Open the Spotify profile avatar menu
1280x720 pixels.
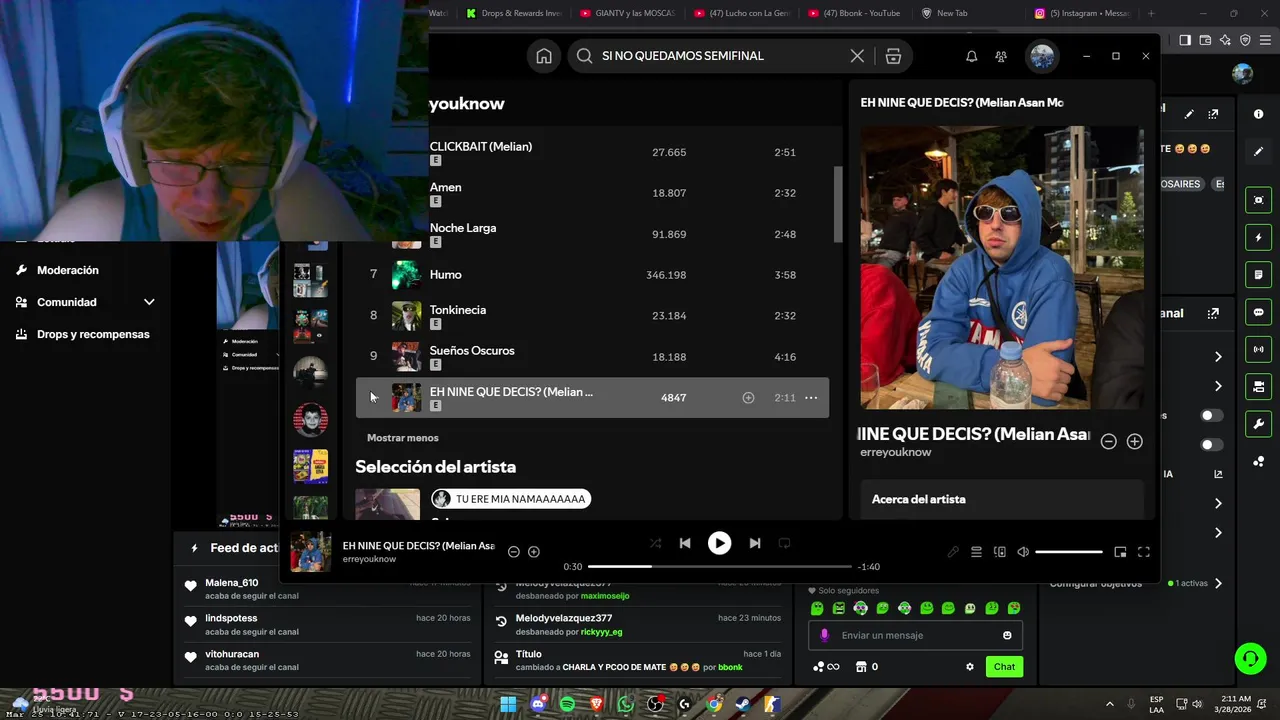point(1042,56)
